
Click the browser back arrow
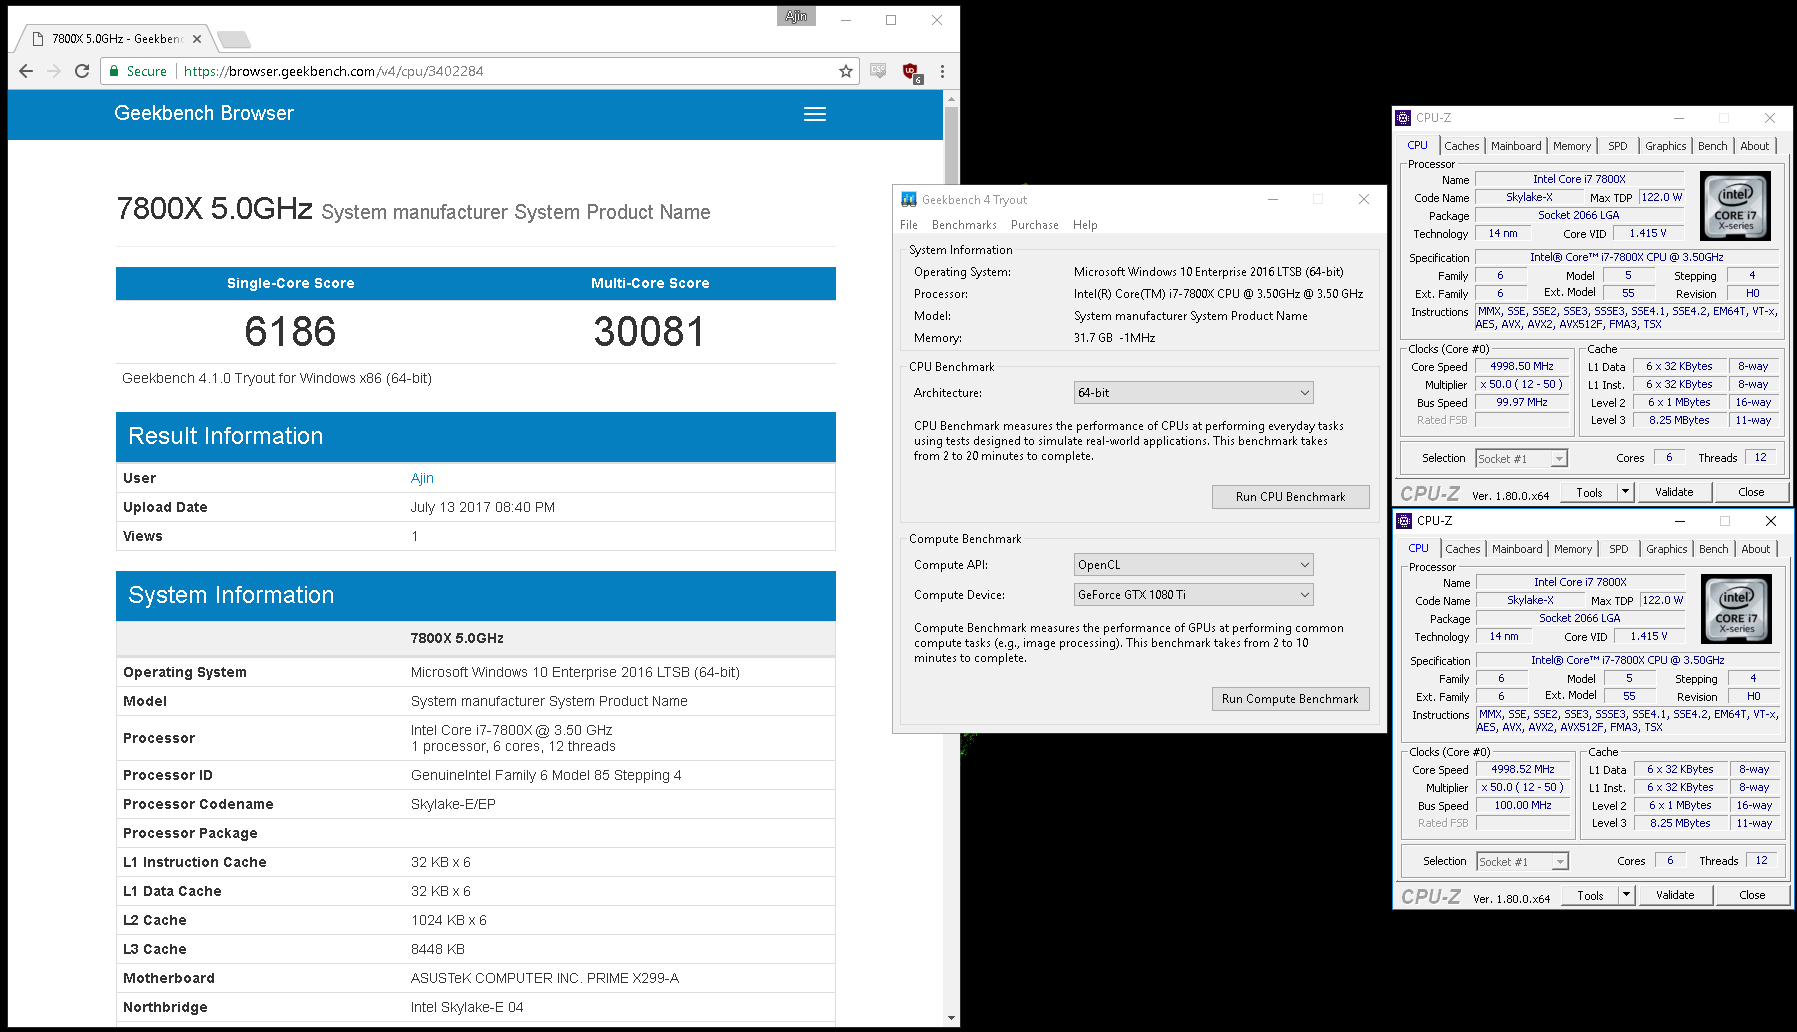click(26, 71)
